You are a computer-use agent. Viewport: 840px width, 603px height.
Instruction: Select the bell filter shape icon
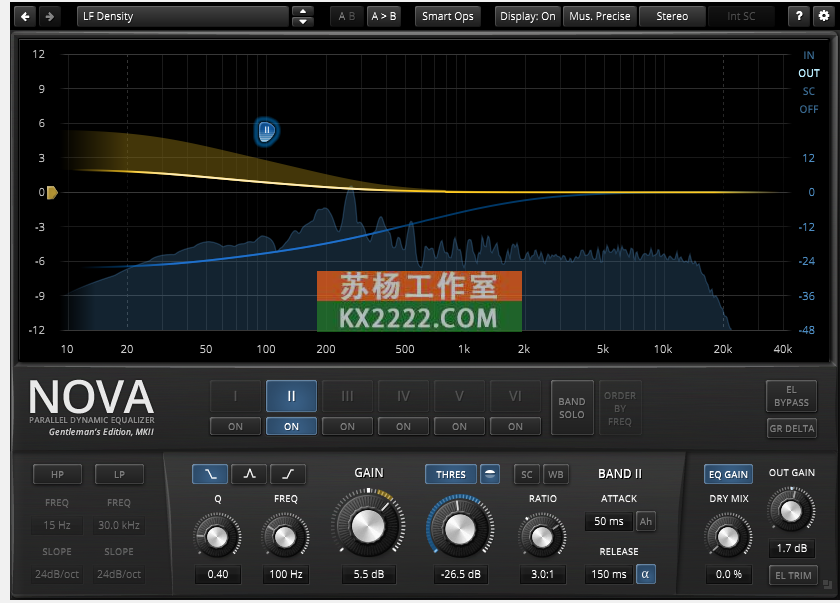point(249,474)
